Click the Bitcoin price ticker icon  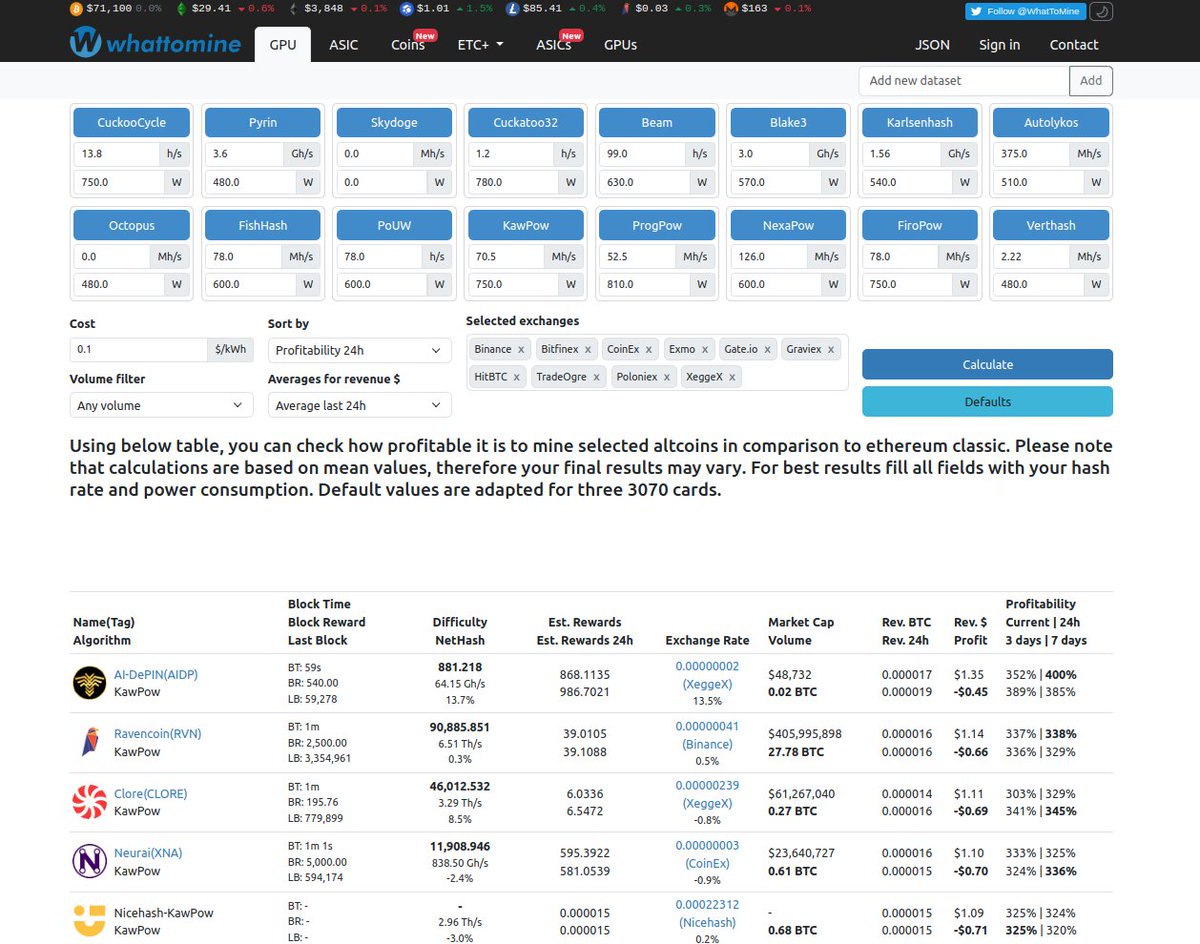click(77, 9)
